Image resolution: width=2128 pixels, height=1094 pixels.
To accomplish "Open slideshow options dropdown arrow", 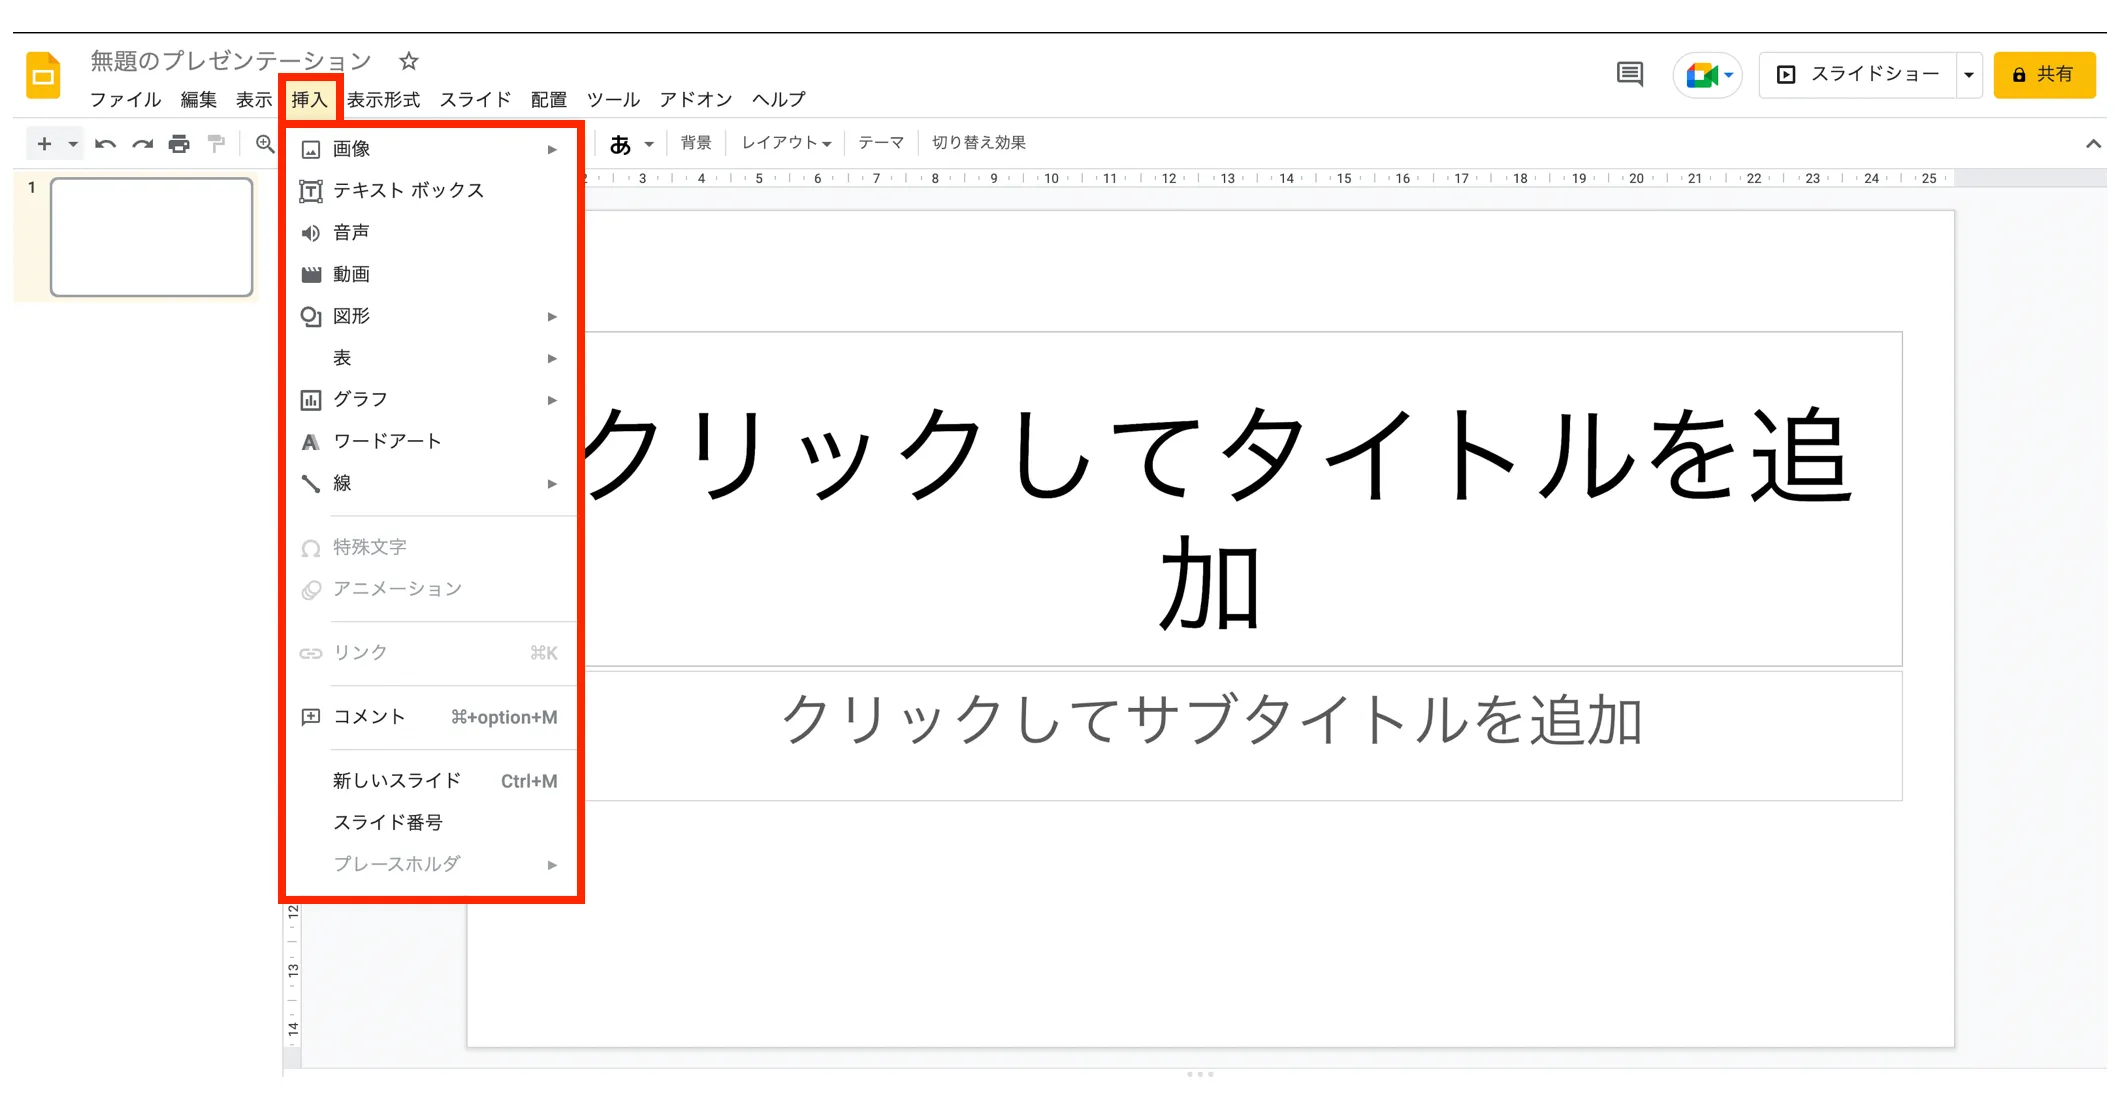I will point(1968,75).
